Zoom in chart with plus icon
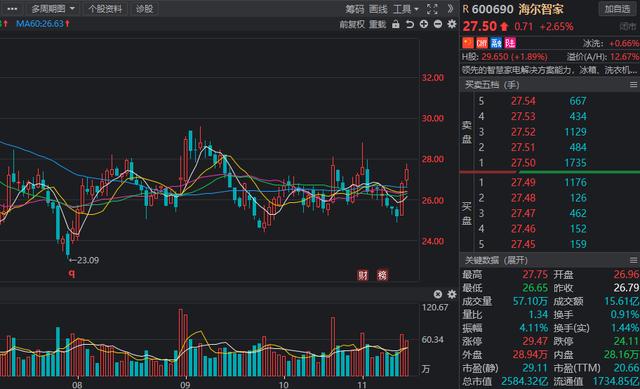640x389 pixels. 424,24
